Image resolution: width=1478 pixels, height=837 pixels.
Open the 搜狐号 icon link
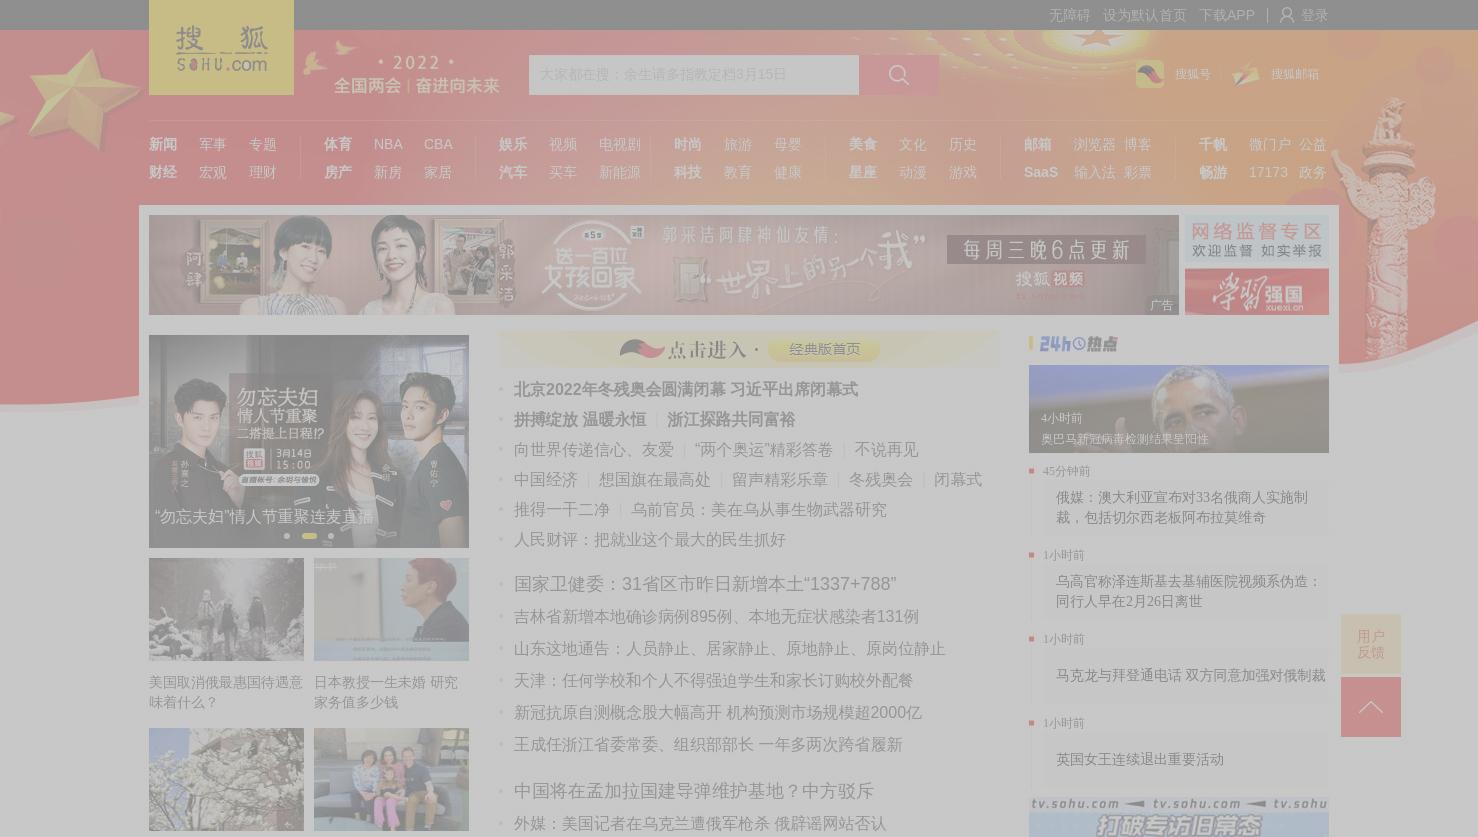click(1150, 74)
